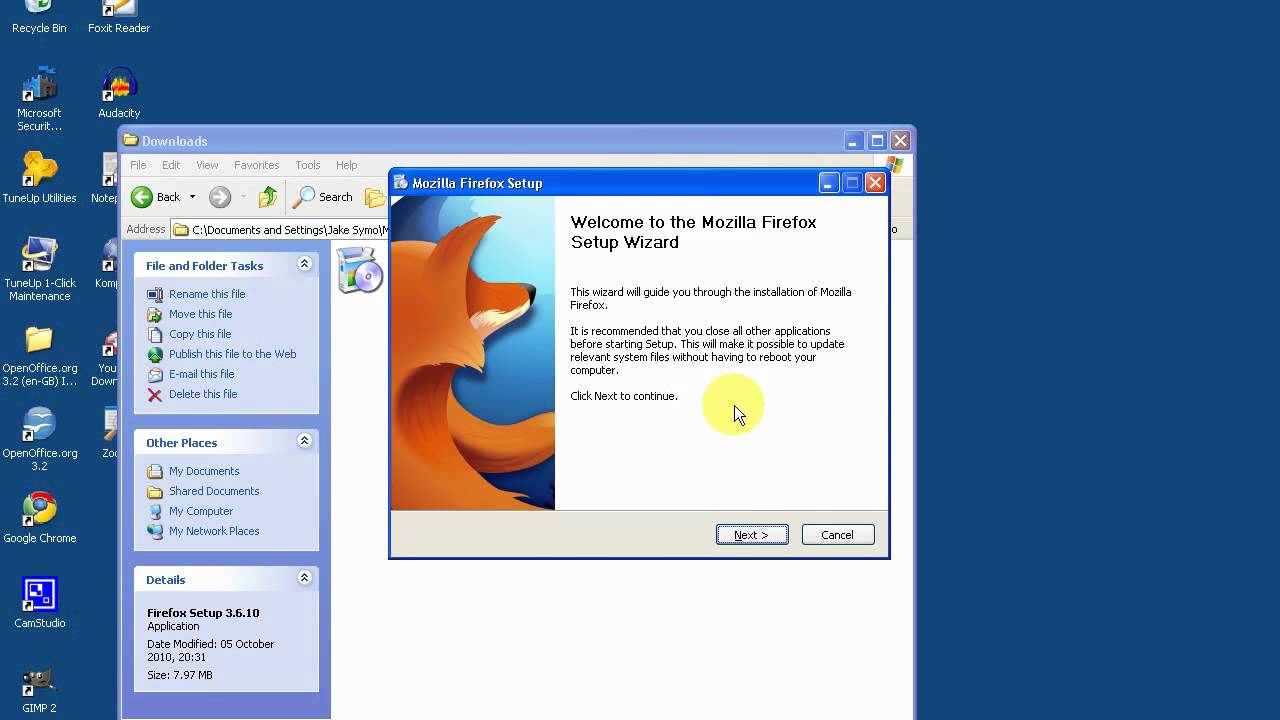Click the Forward arrow in Downloads toolbar
The height and width of the screenshot is (720, 1280).
(220, 197)
